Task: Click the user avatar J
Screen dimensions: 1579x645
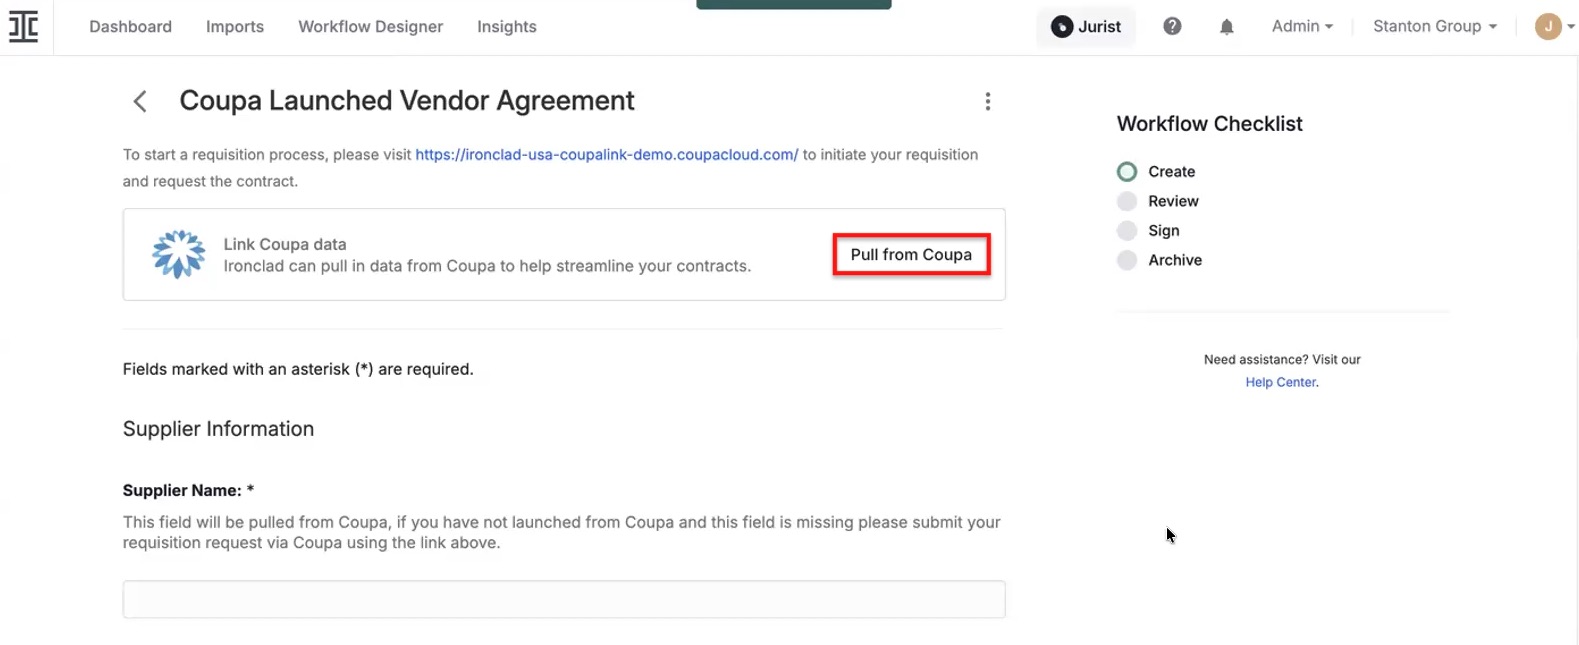Action: [x=1548, y=27]
